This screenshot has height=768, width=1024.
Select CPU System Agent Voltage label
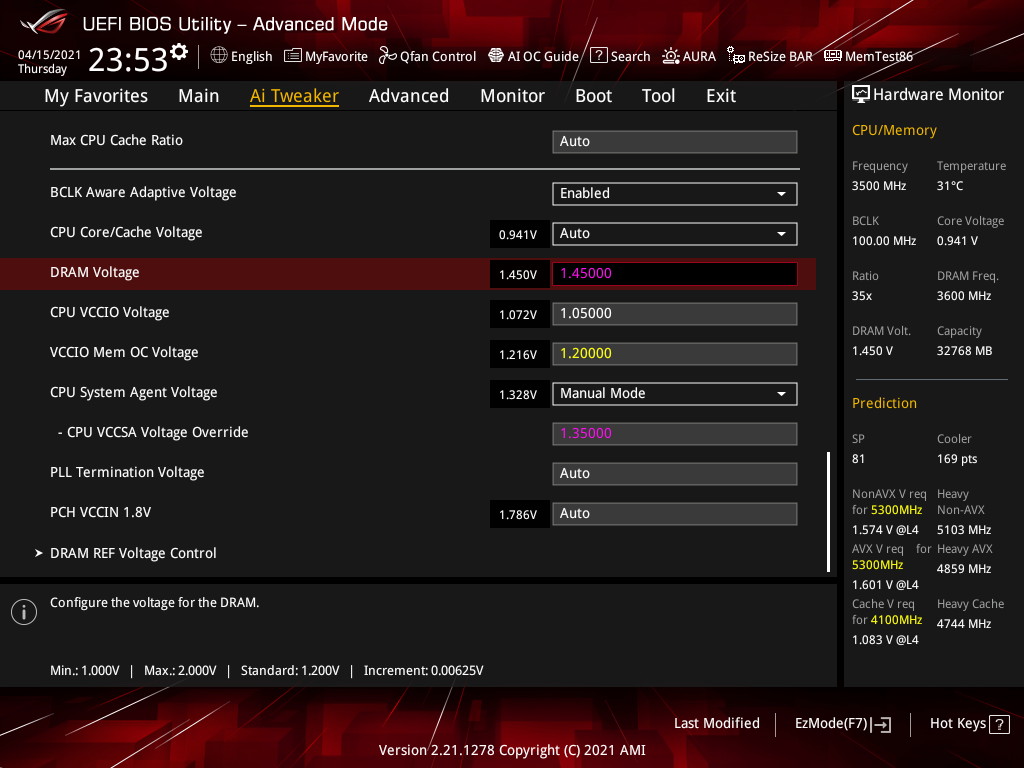tap(134, 392)
